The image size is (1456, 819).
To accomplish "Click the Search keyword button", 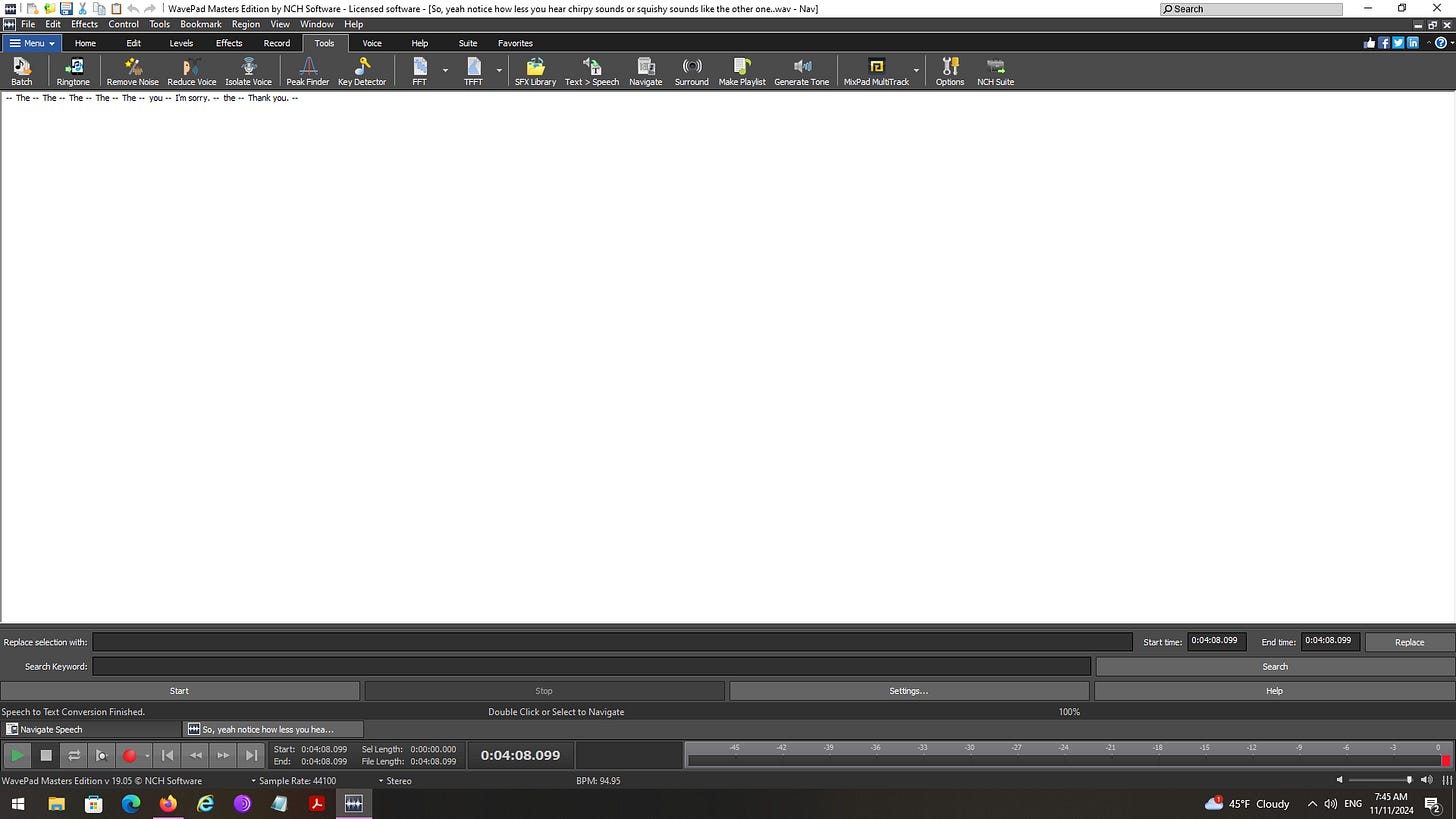I will (x=1275, y=666).
